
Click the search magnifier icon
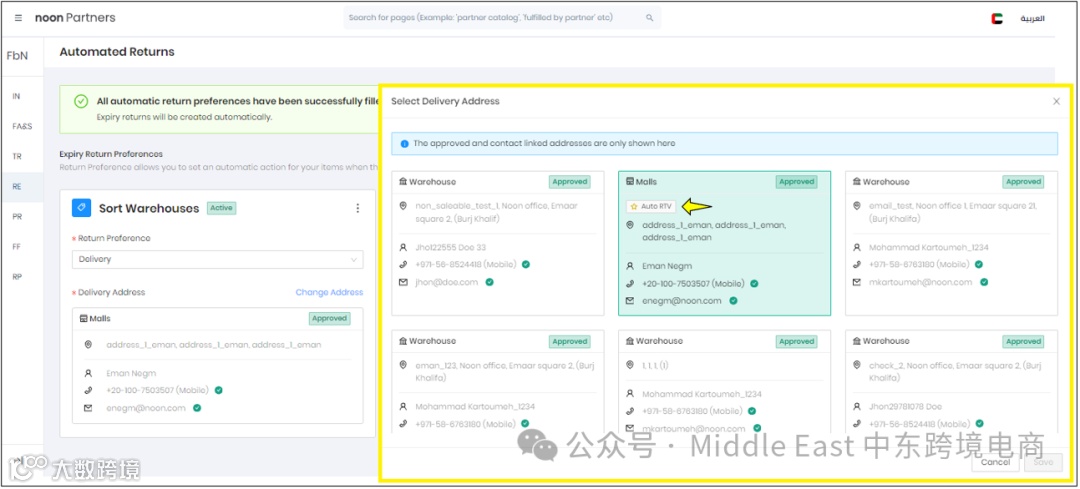(x=650, y=18)
